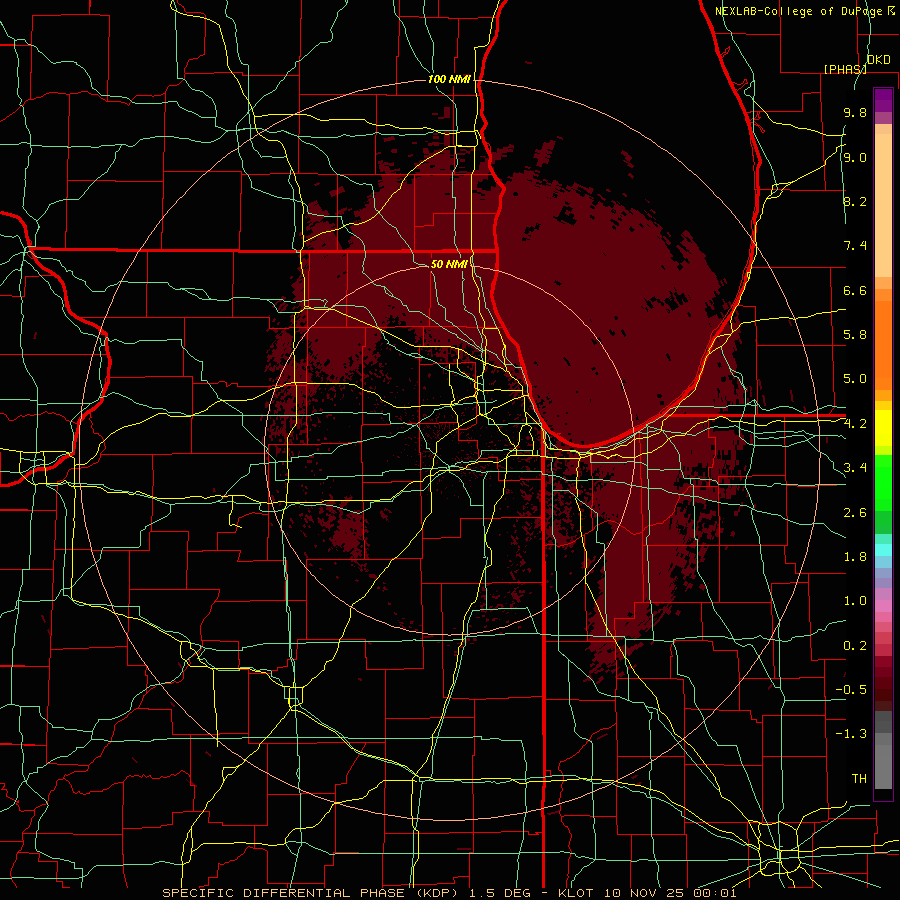Click the 3.4 scale value
The image size is (900, 900).
(x=855, y=468)
